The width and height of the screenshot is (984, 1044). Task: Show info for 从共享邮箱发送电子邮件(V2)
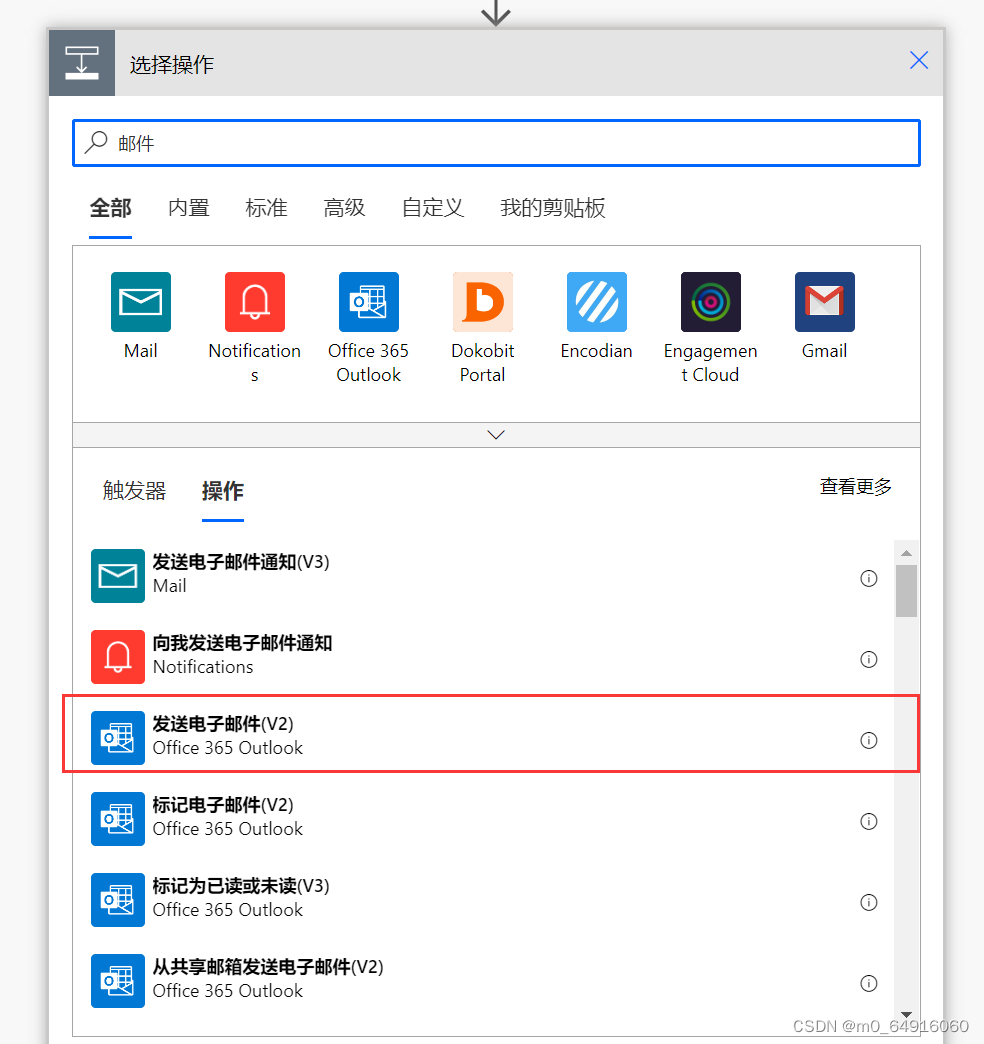[x=869, y=983]
